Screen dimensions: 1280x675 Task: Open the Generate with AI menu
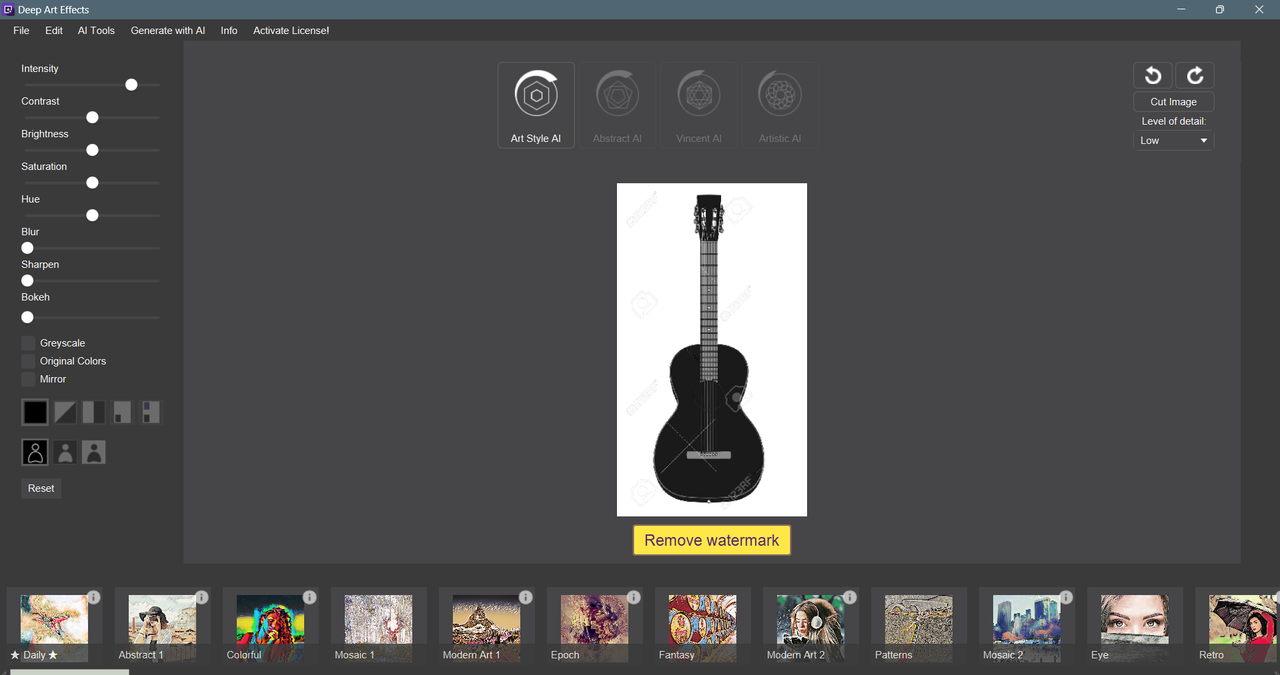tap(168, 31)
